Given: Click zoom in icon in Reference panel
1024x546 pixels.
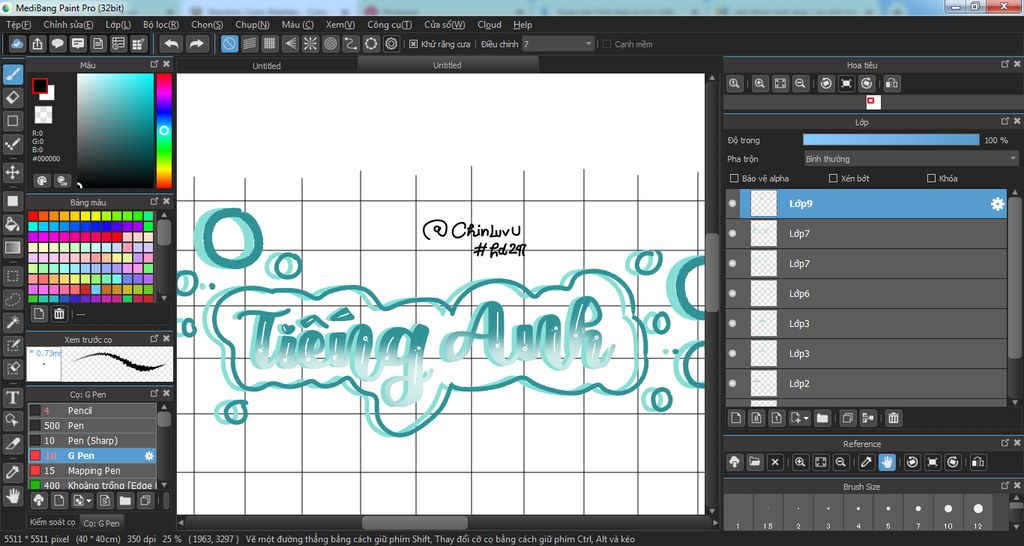Looking at the screenshot, I should coord(800,462).
